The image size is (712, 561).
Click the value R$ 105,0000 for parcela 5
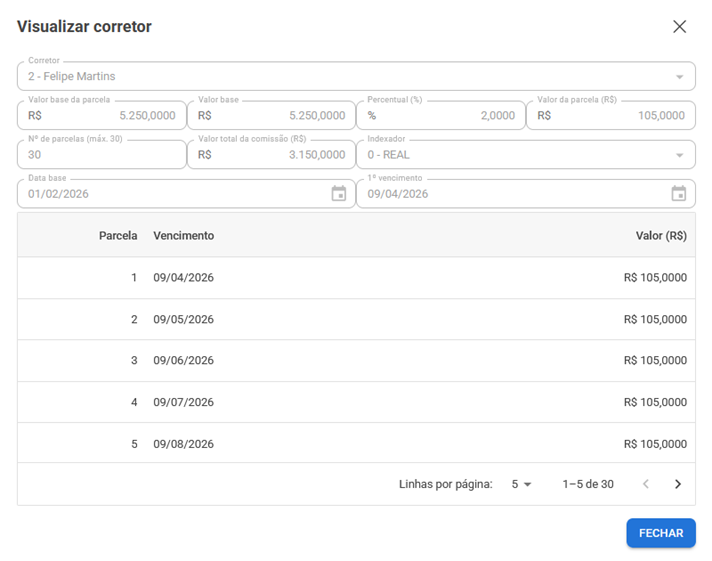pos(655,444)
